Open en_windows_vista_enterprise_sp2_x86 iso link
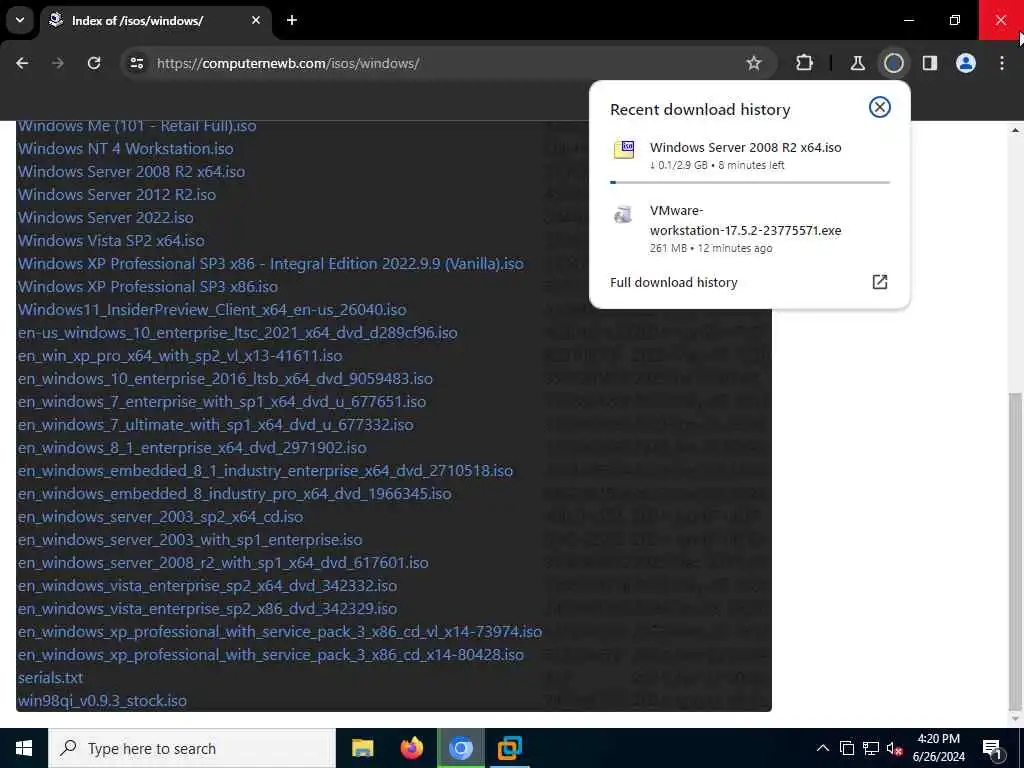The width and height of the screenshot is (1024, 768). [207, 609]
